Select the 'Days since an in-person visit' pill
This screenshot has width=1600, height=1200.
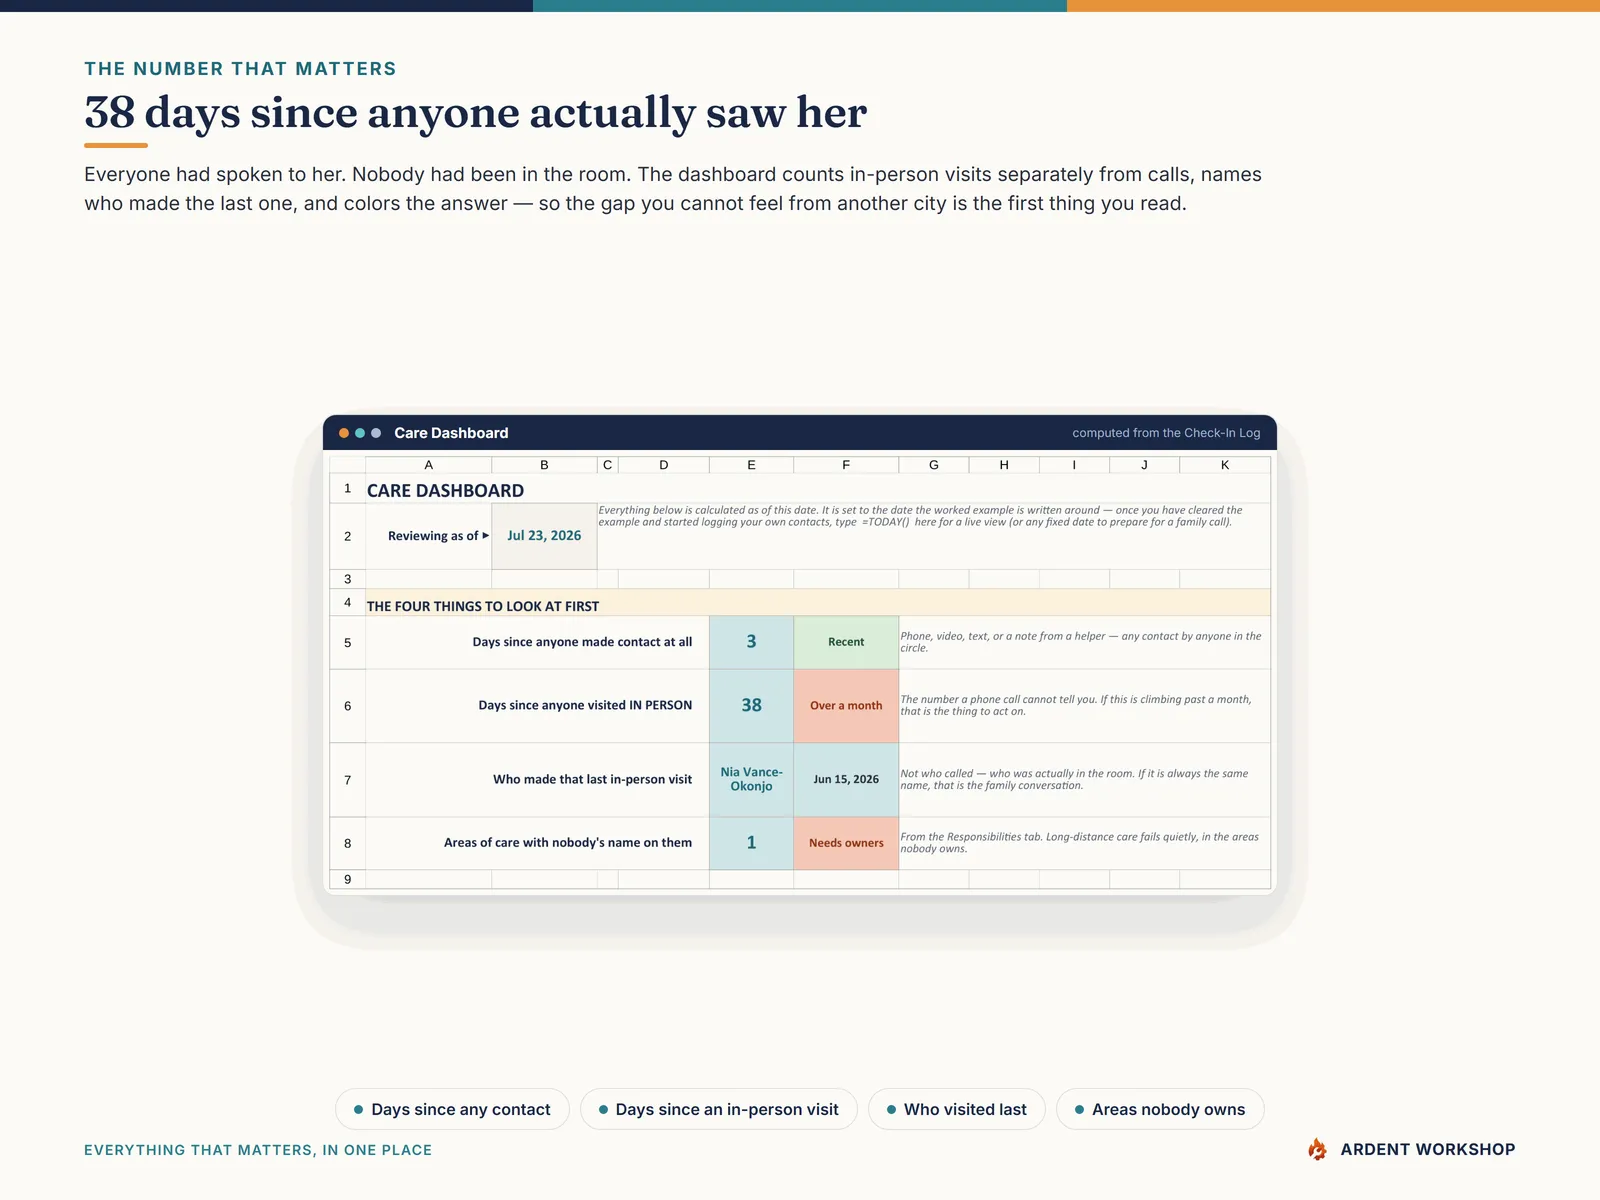718,1109
